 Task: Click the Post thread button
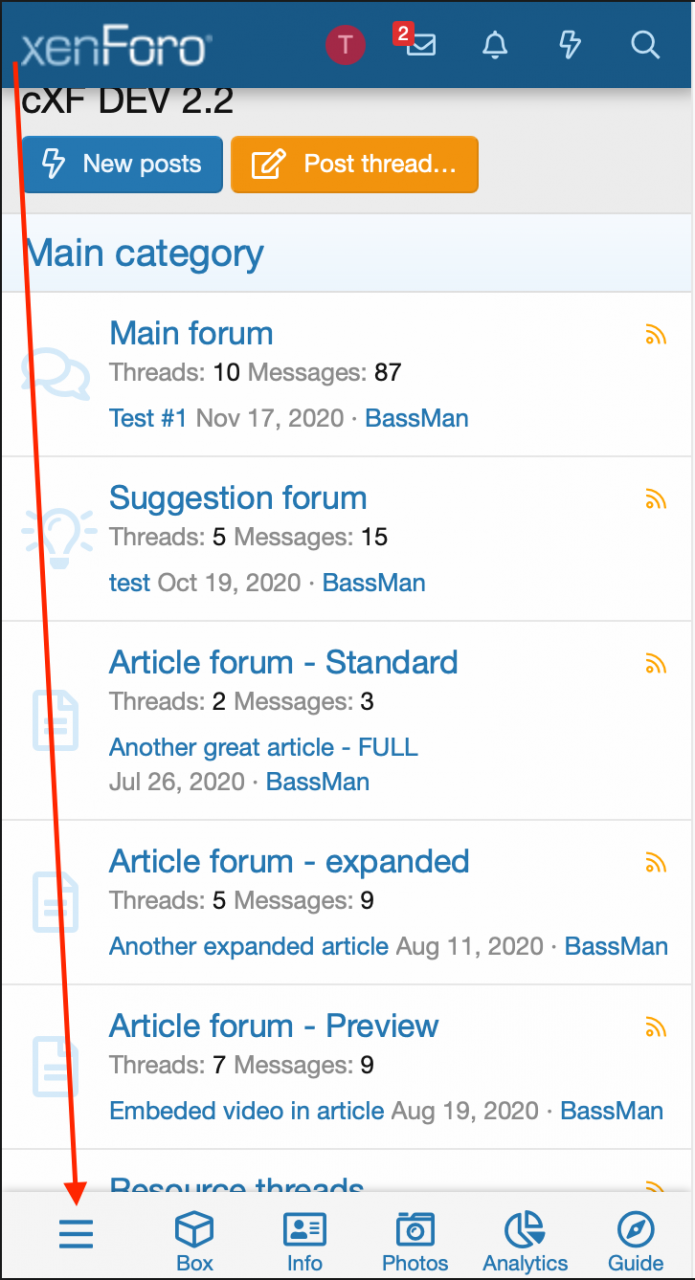pyautogui.click(x=354, y=164)
